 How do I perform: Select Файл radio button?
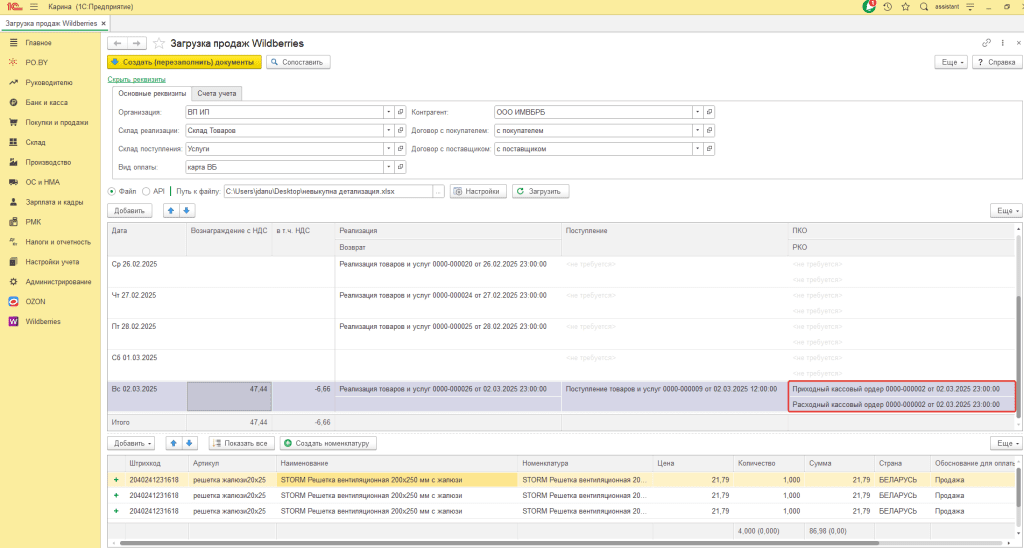pyautogui.click(x=112, y=191)
